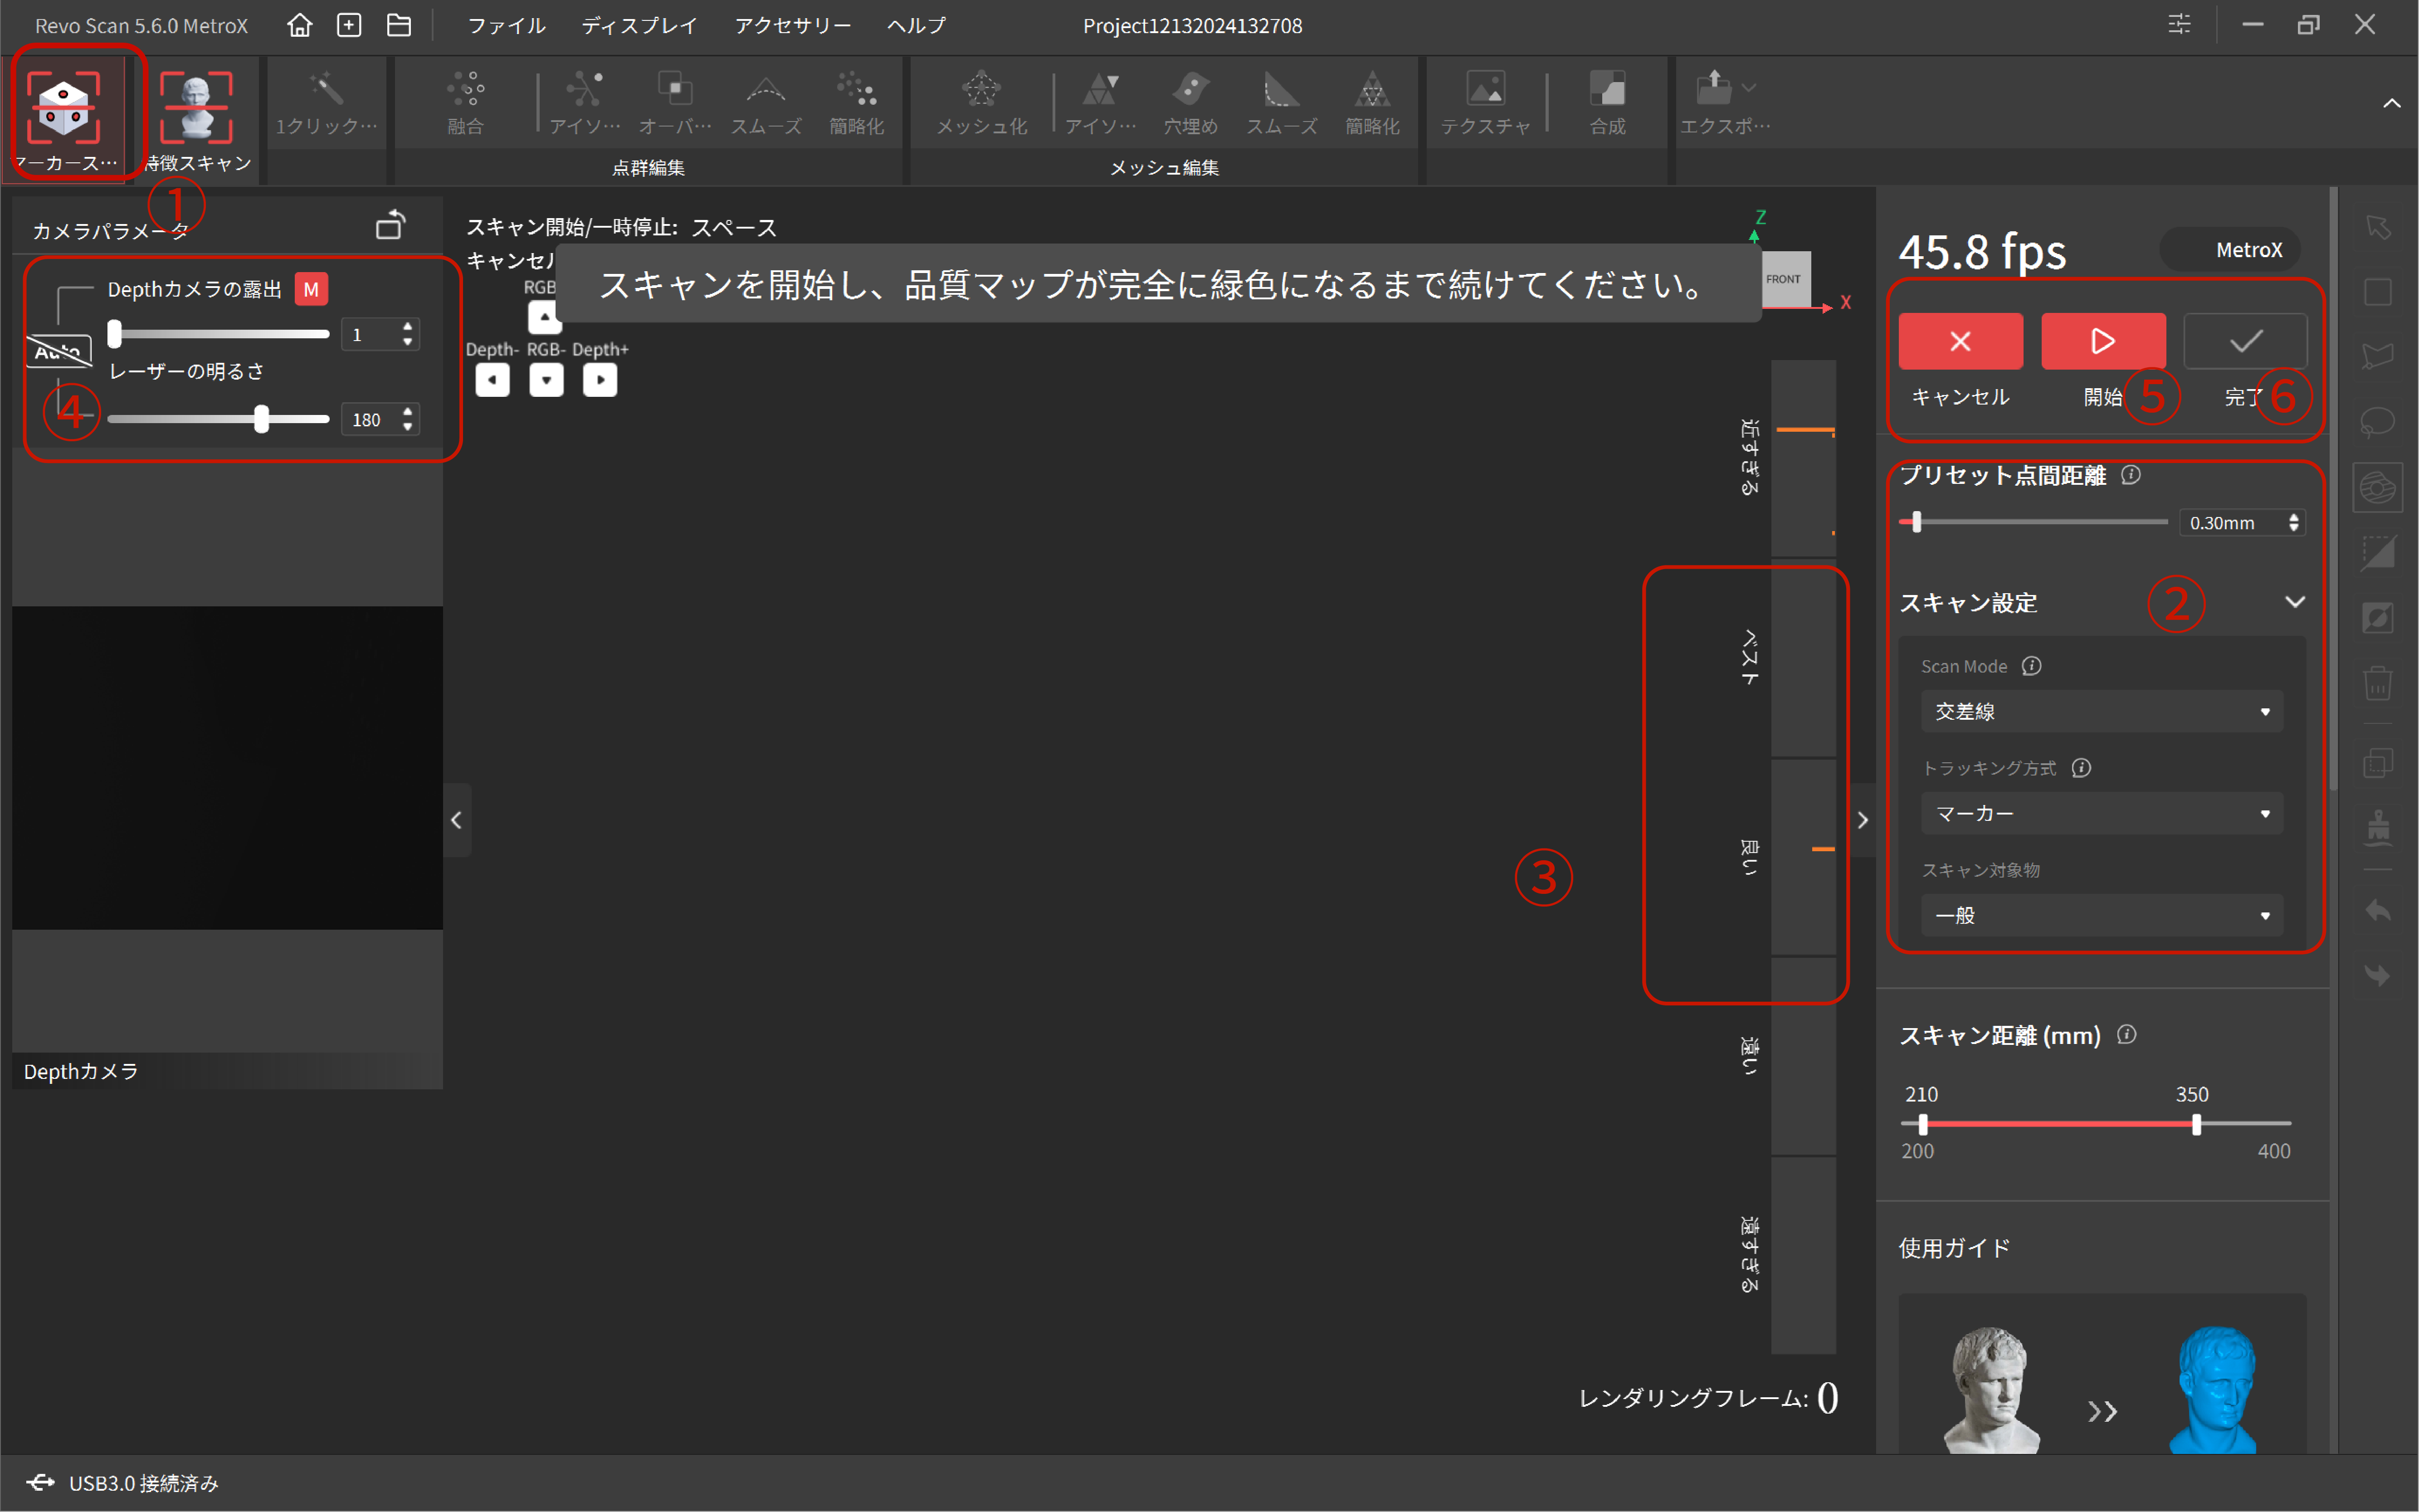Click the redo arrow in right sidebar
The height and width of the screenshot is (1512, 2419).
(x=2378, y=975)
